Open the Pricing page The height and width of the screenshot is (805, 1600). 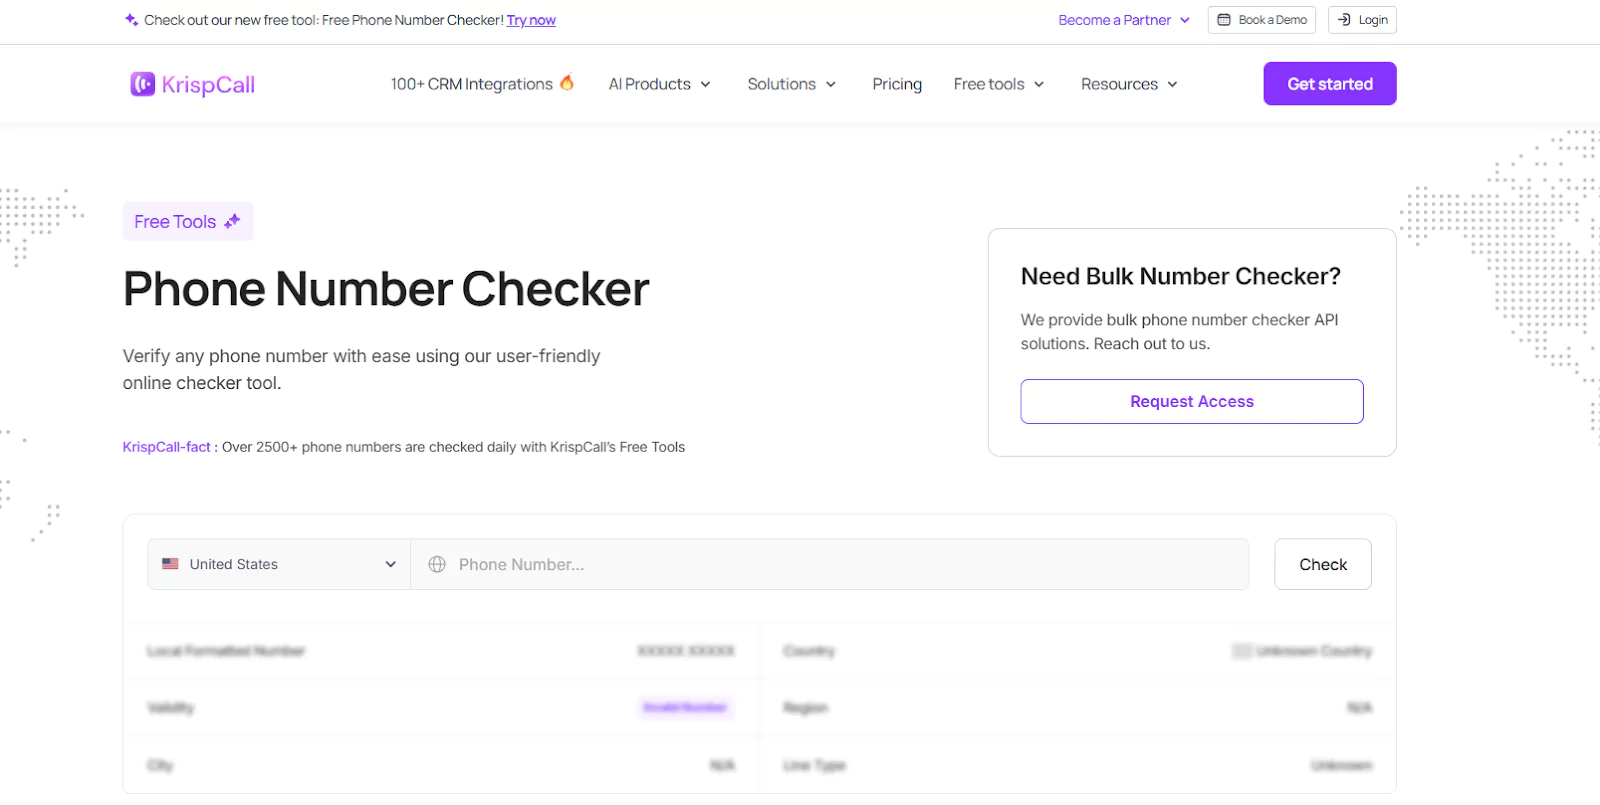point(897,84)
